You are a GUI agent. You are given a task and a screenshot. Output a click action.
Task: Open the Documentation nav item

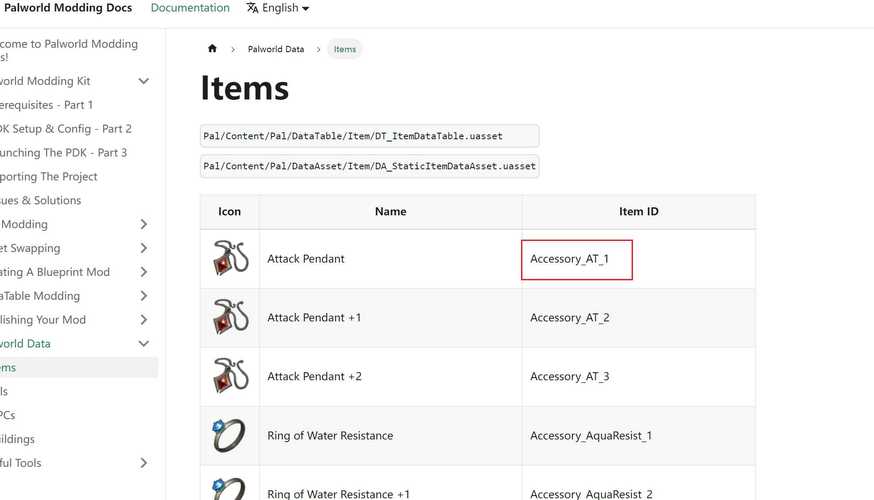pyautogui.click(x=190, y=8)
